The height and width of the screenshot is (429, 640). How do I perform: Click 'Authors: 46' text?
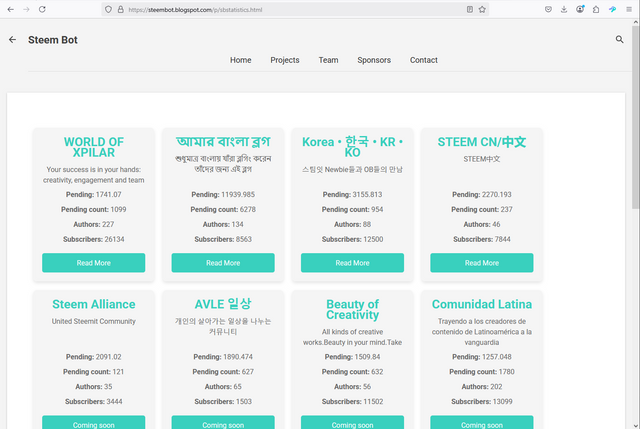(x=482, y=225)
